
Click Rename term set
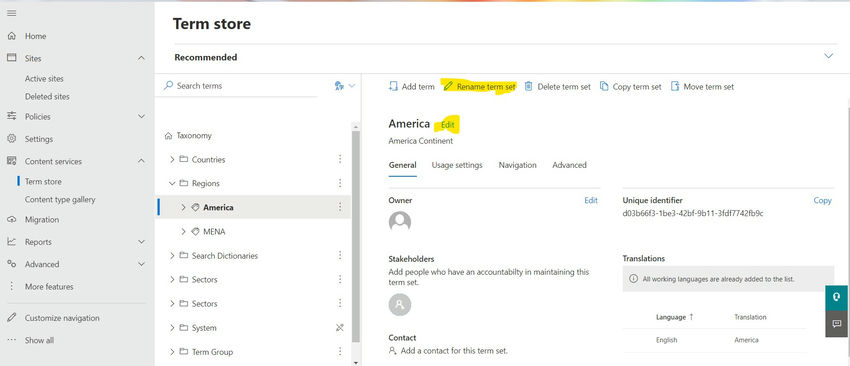tap(479, 87)
